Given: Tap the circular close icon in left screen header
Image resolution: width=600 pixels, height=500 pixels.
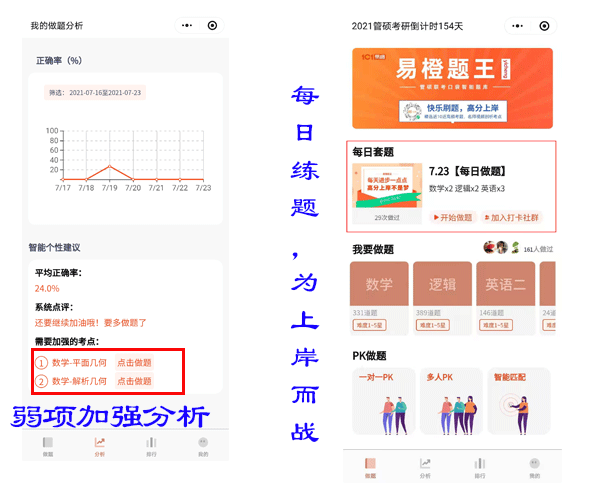Looking at the screenshot, I should click(212, 26).
